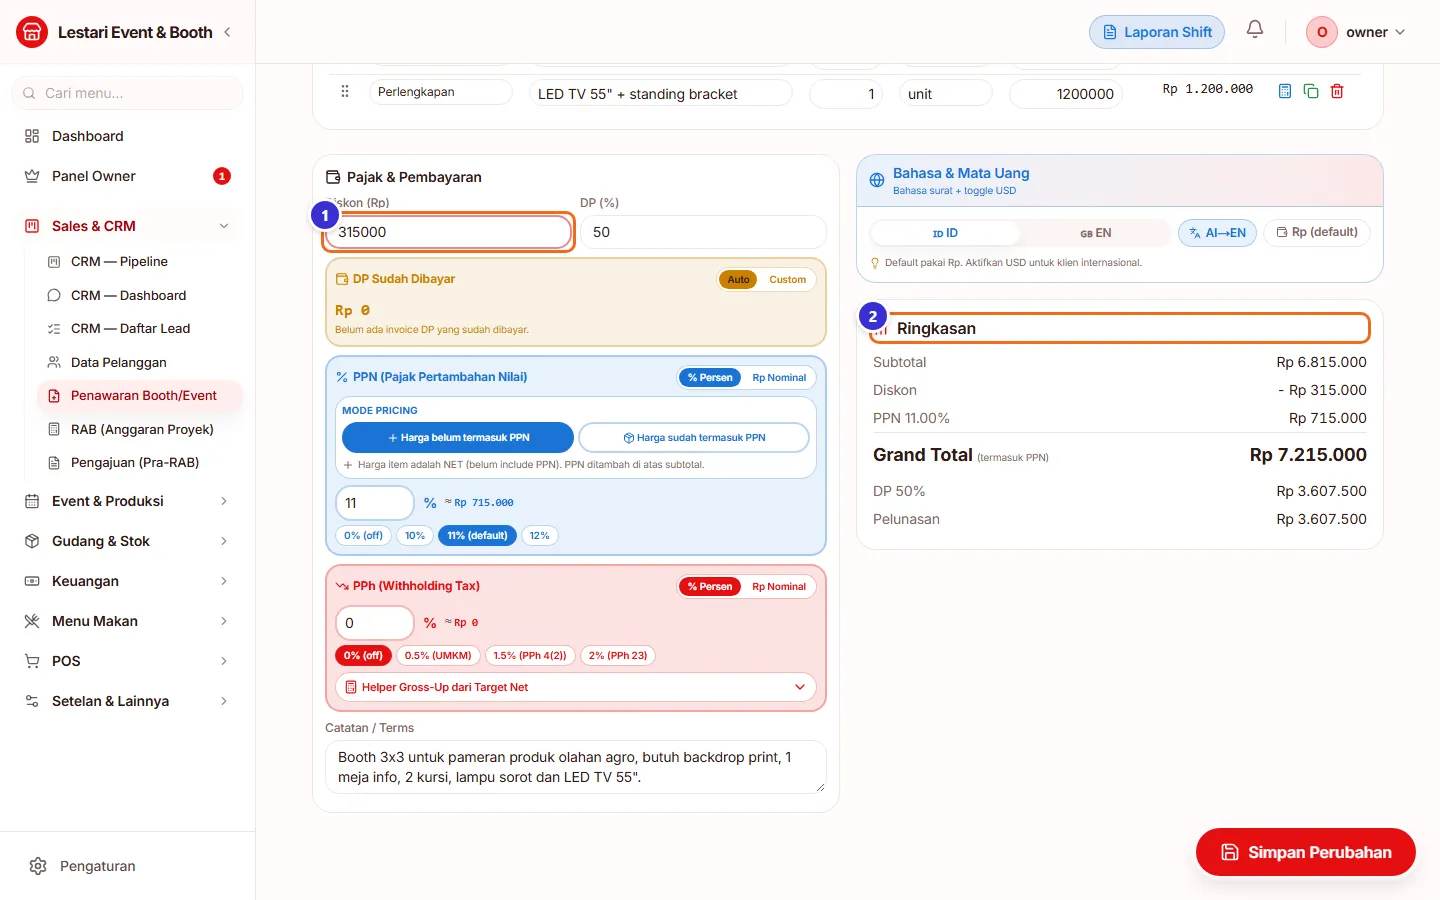
Task: Click the AI→EN translate button
Action: click(x=1217, y=233)
